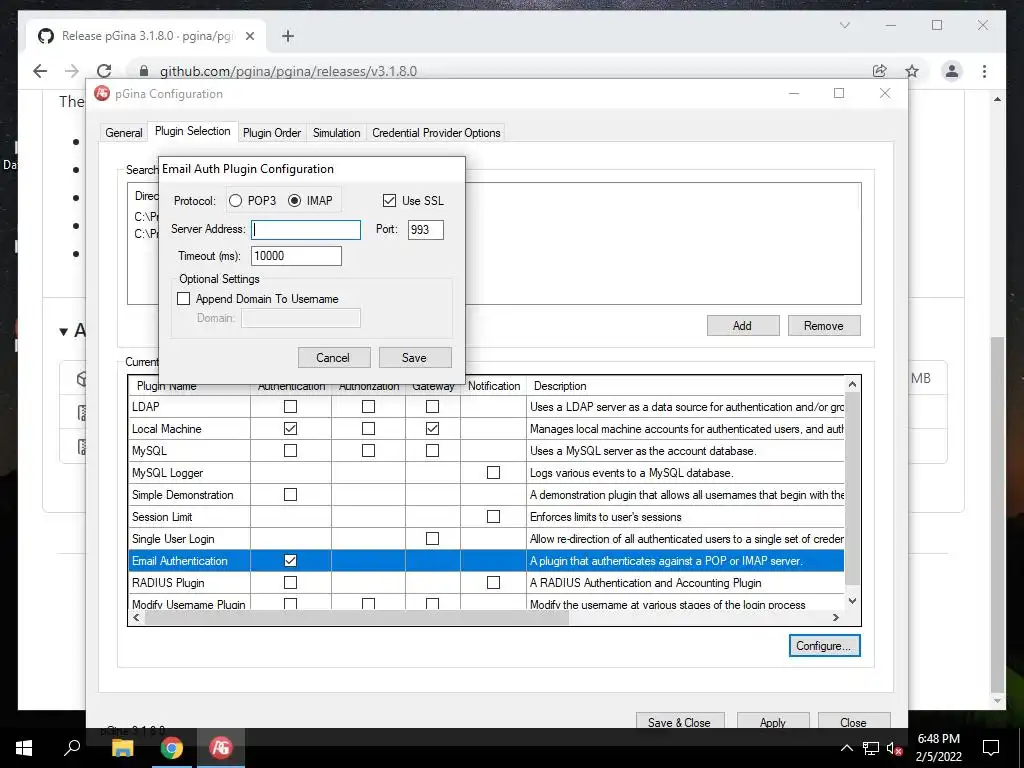Click the Configure... button
Image resolution: width=1024 pixels, height=768 pixels.
[824, 645]
